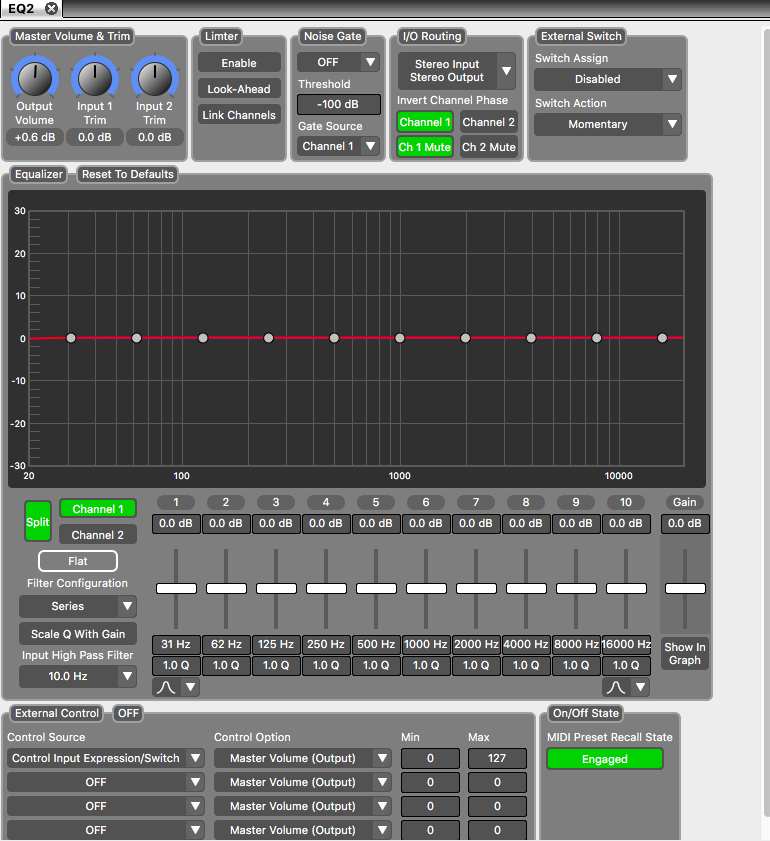Enable the Limiter
Screen dimensions: 770x841
coord(239,63)
